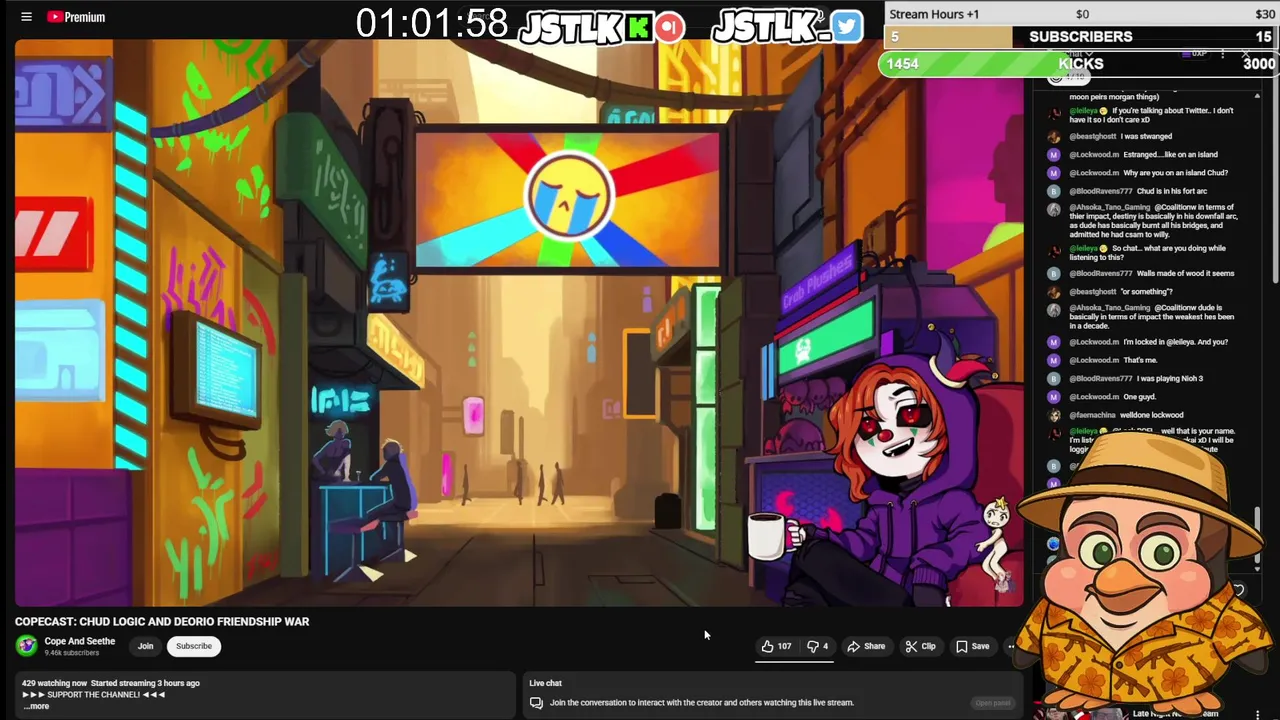
Task: Click the first JSTLK logo text
Action: [571, 28]
